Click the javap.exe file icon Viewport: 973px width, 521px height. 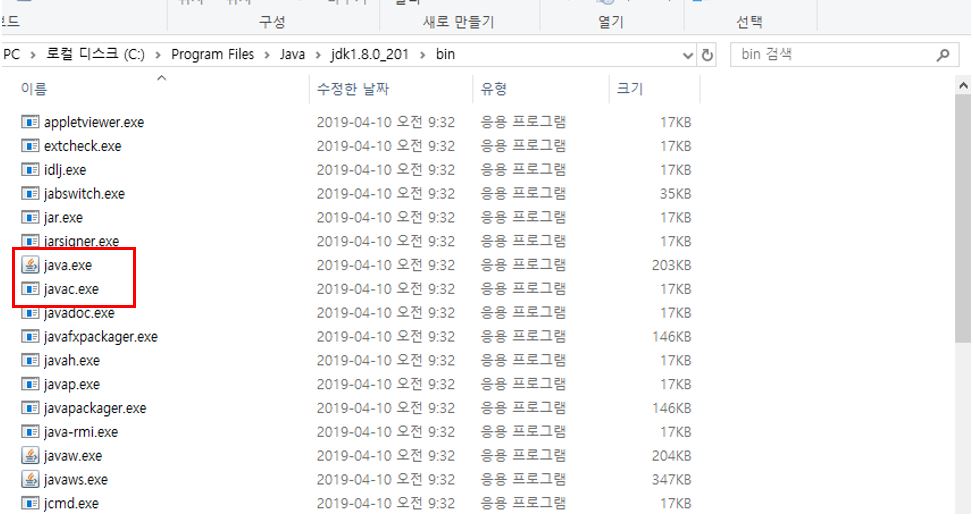30,385
